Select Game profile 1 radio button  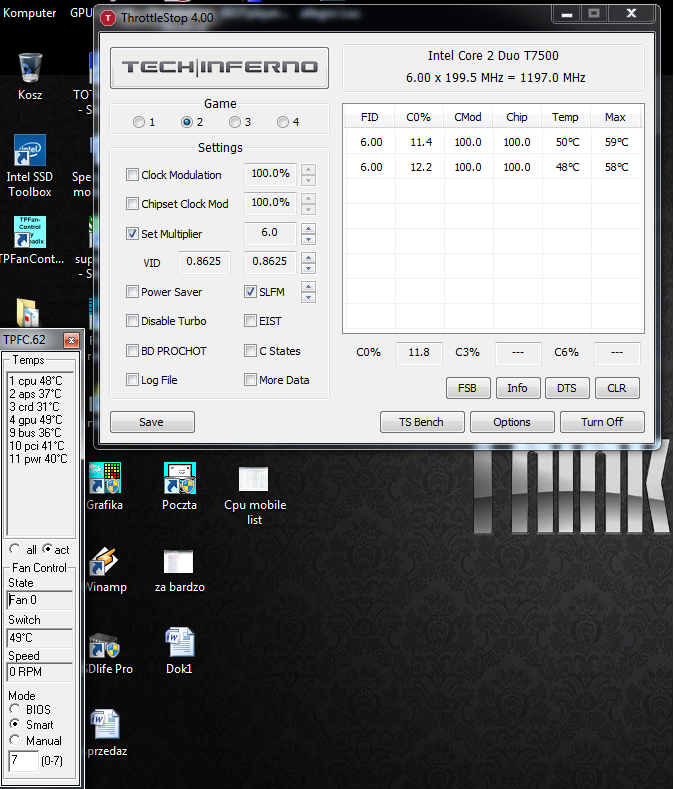(139, 122)
